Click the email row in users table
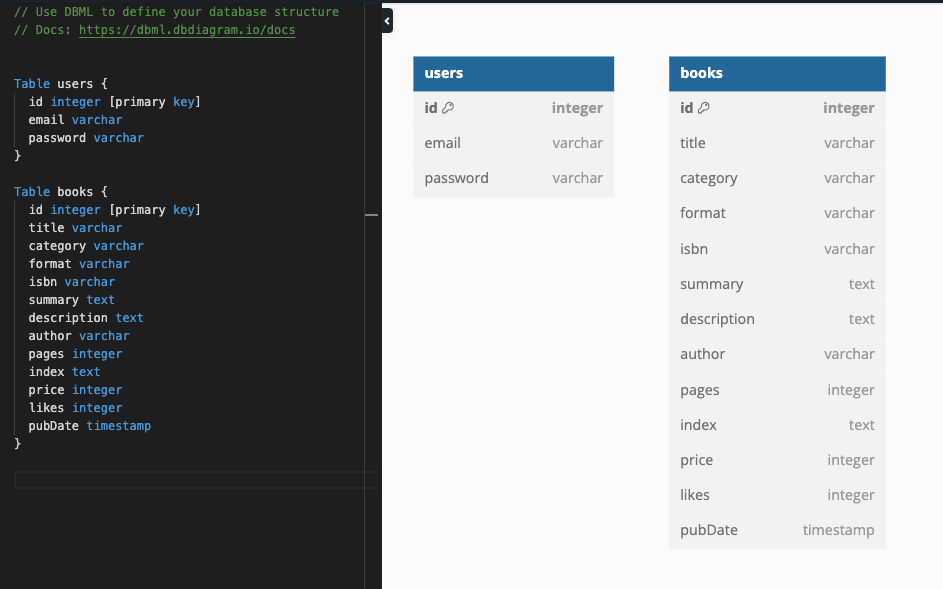The height and width of the screenshot is (589, 943). (514, 143)
